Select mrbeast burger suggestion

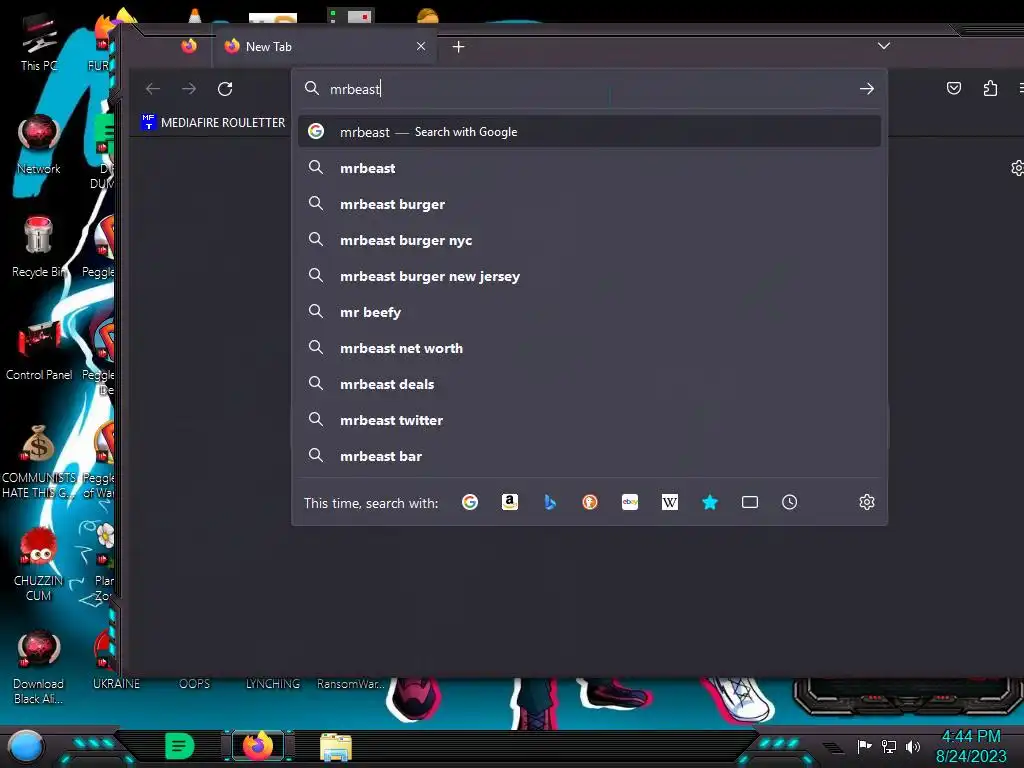click(589, 204)
